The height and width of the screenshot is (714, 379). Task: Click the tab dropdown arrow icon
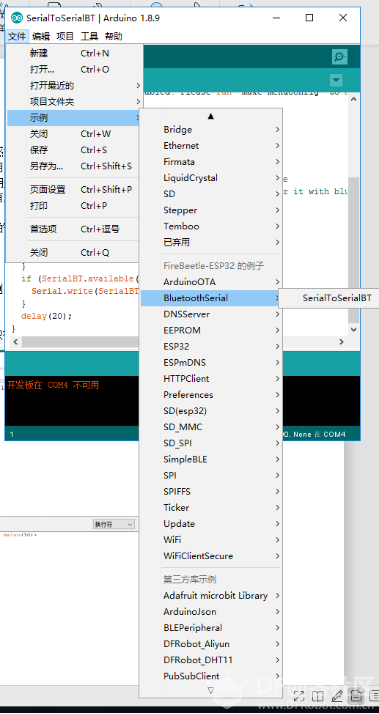[x=336, y=80]
